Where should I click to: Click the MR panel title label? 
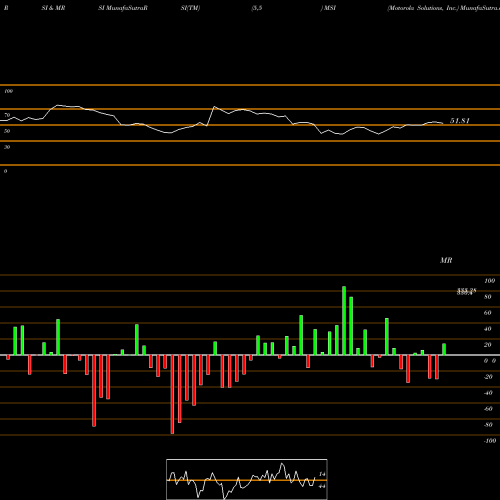[x=446, y=260]
